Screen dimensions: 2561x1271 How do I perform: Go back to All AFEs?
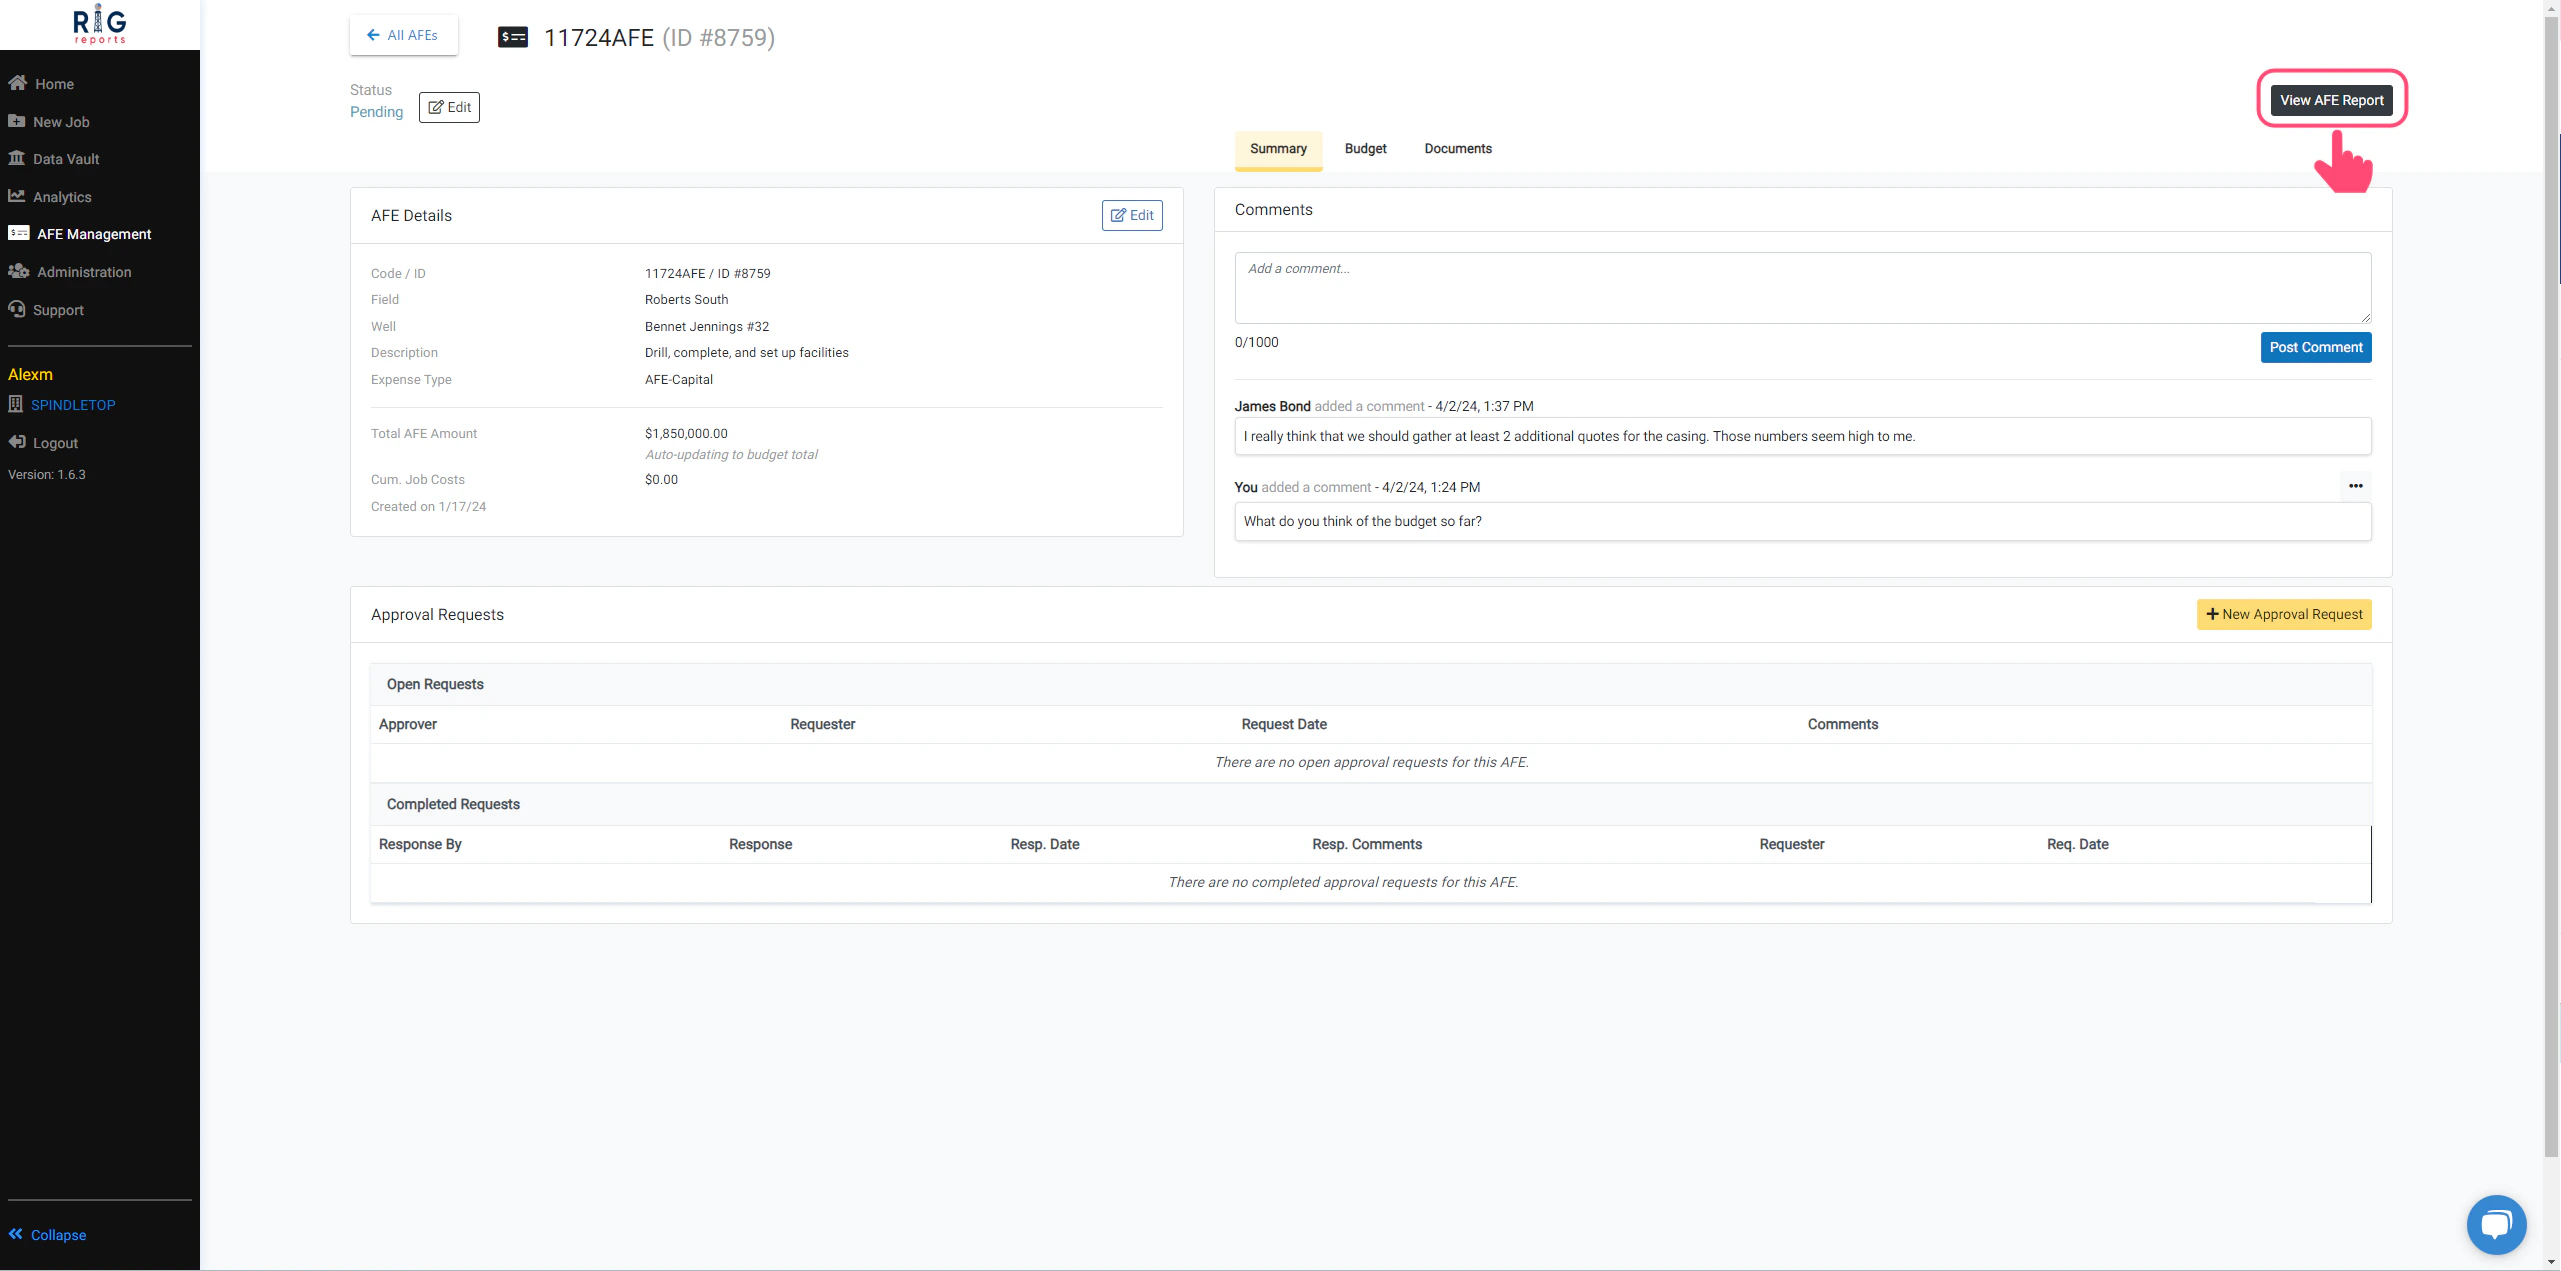click(x=403, y=35)
